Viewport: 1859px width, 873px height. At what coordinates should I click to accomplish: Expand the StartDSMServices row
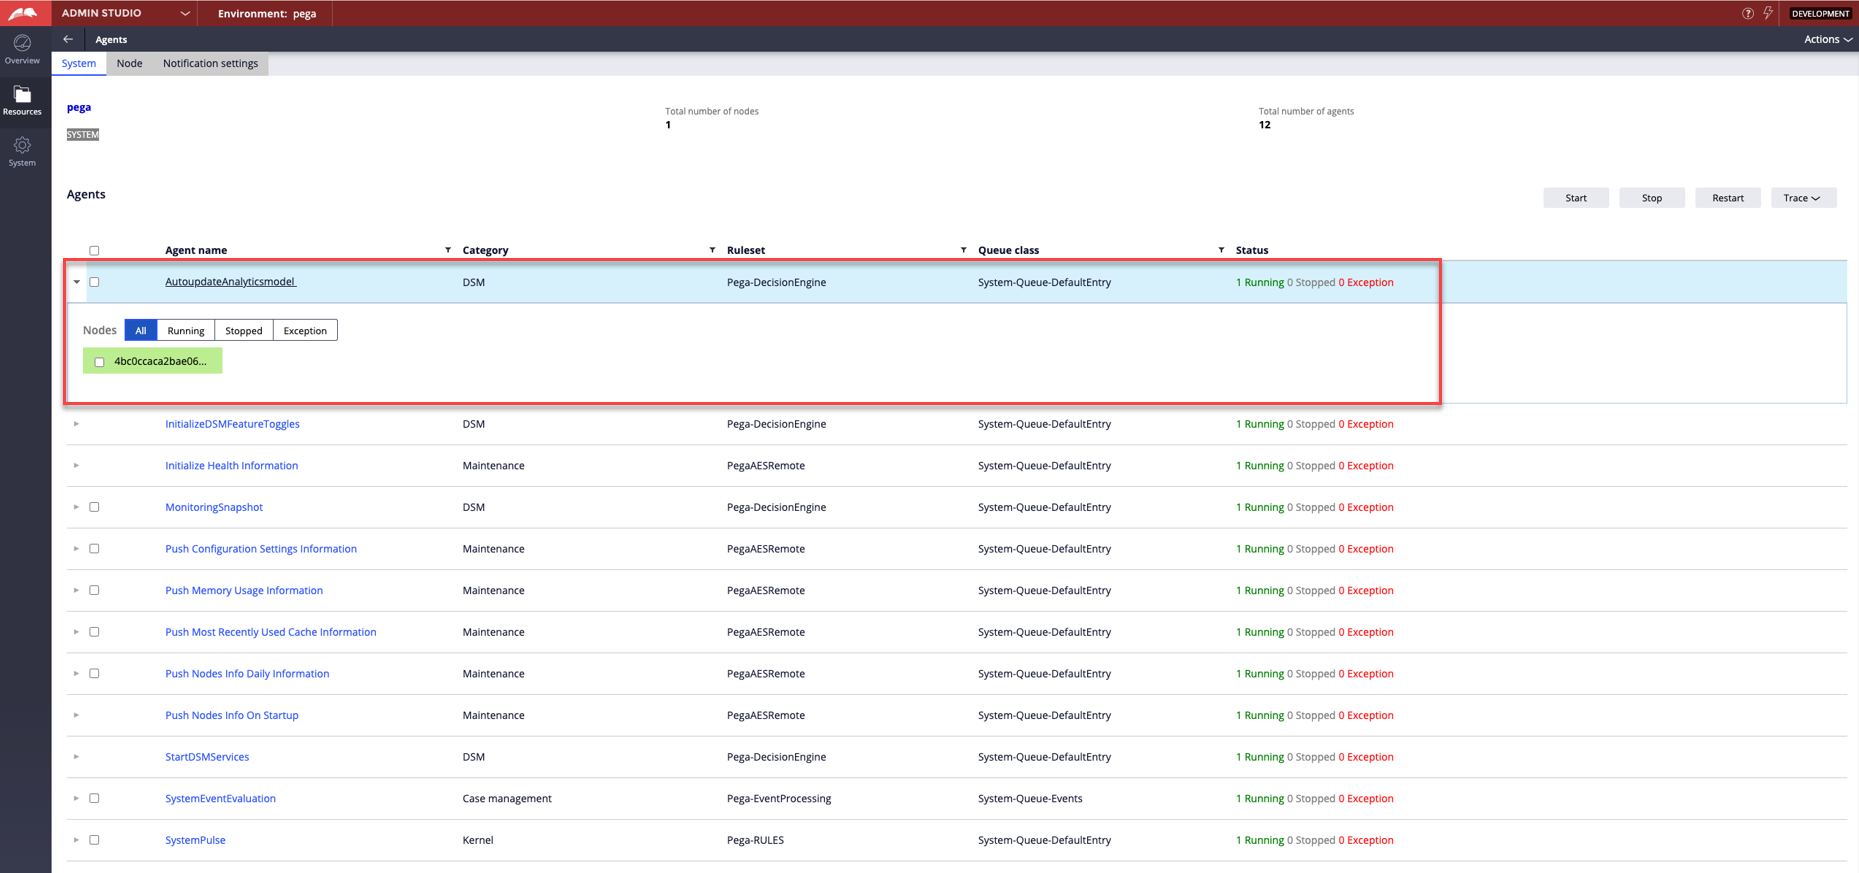pos(76,757)
